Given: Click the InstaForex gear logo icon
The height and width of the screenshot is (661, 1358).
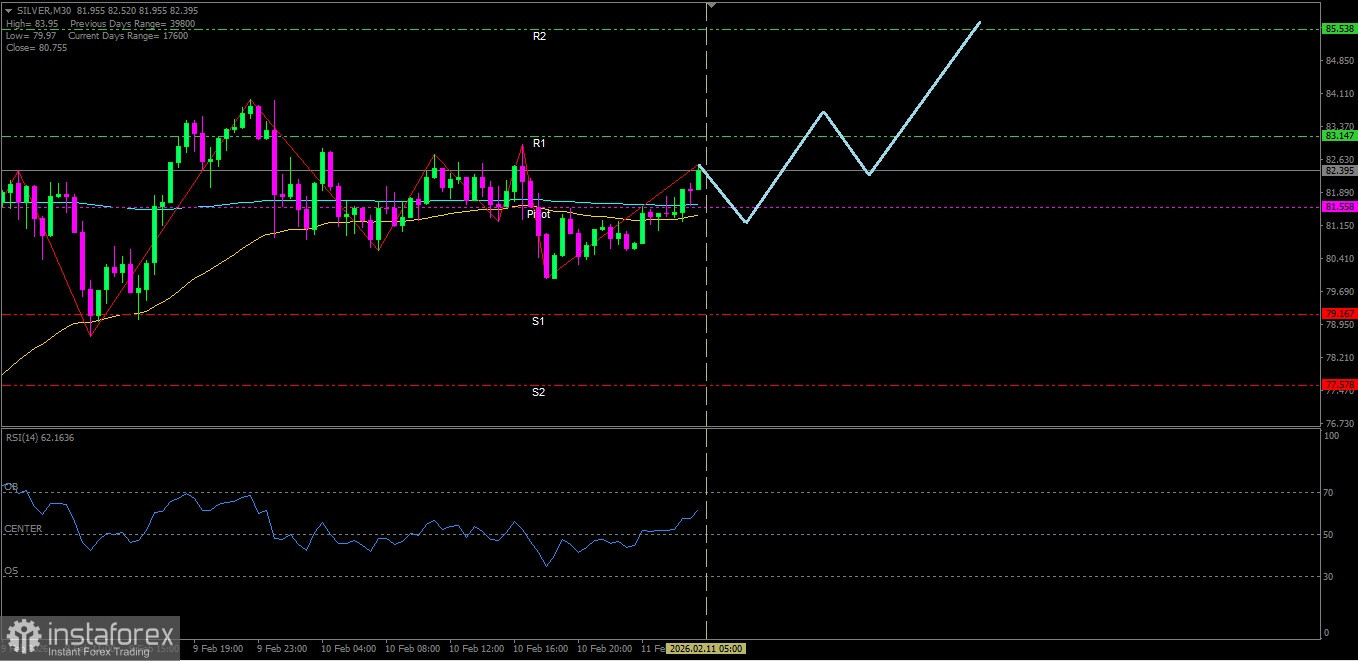Looking at the screenshot, I should 24,636.
